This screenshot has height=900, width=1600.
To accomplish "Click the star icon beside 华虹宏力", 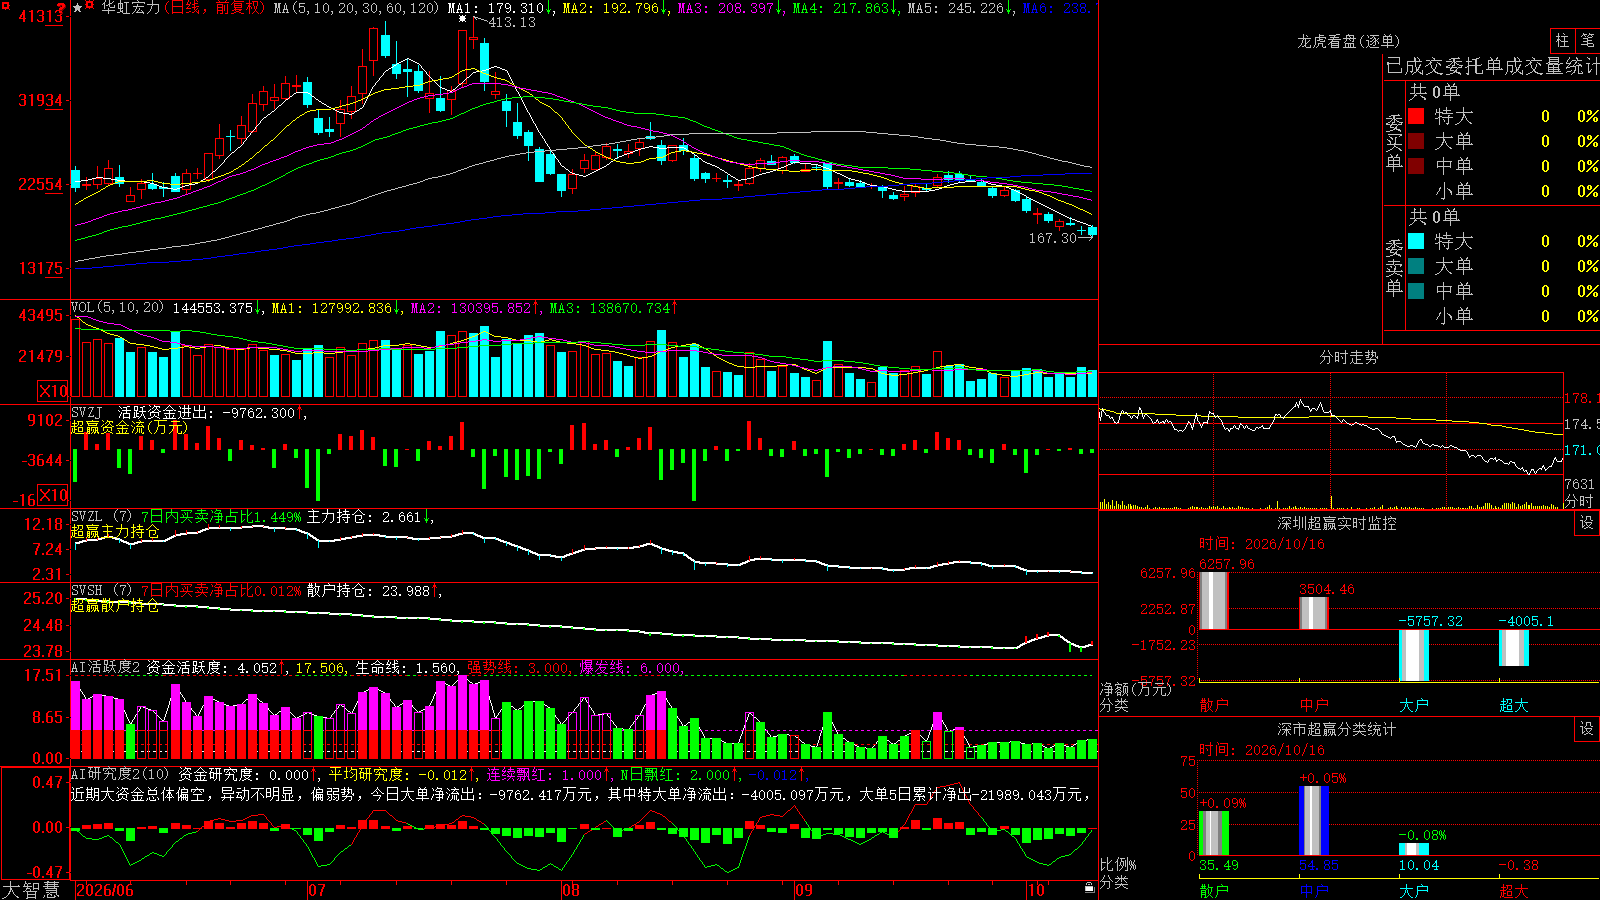I will click(78, 8).
